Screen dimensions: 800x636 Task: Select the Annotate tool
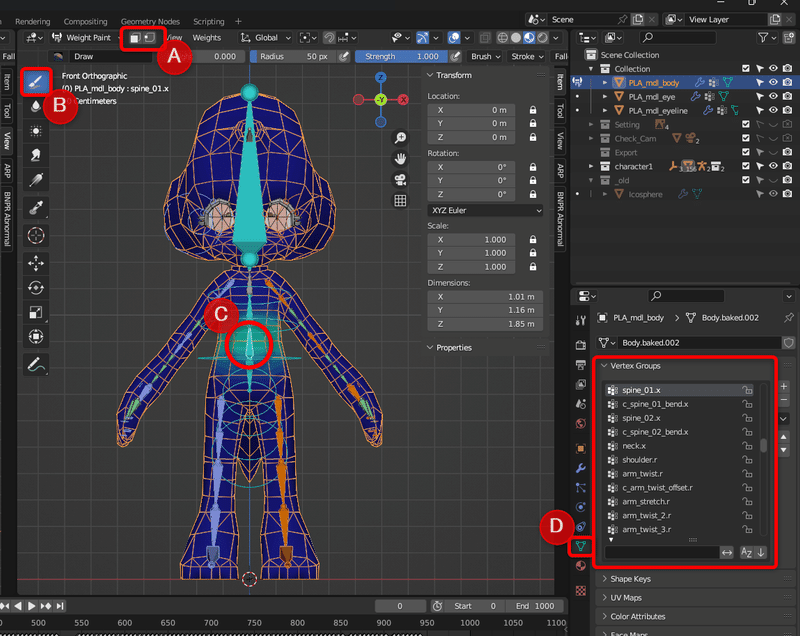36,365
